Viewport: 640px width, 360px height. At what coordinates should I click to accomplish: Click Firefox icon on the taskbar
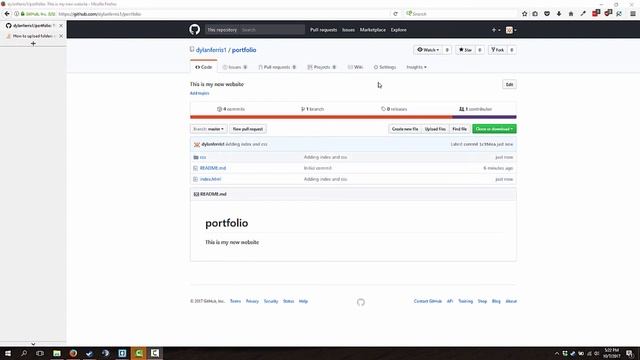(x=73, y=353)
